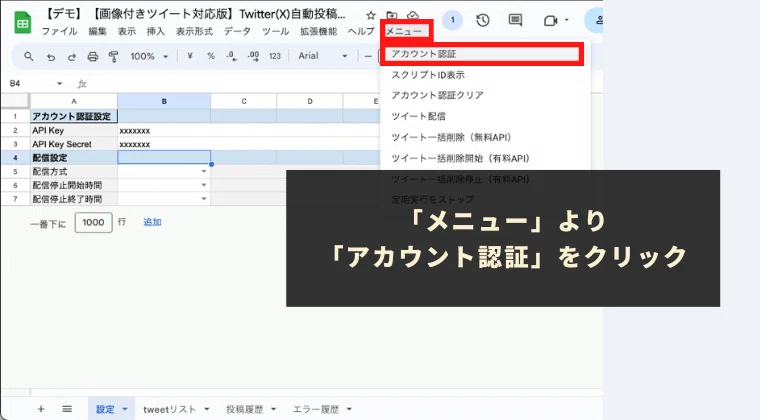The width and height of the screenshot is (760, 420).
Task: Start a video call with camera icon
Action: pyautogui.click(x=550, y=20)
